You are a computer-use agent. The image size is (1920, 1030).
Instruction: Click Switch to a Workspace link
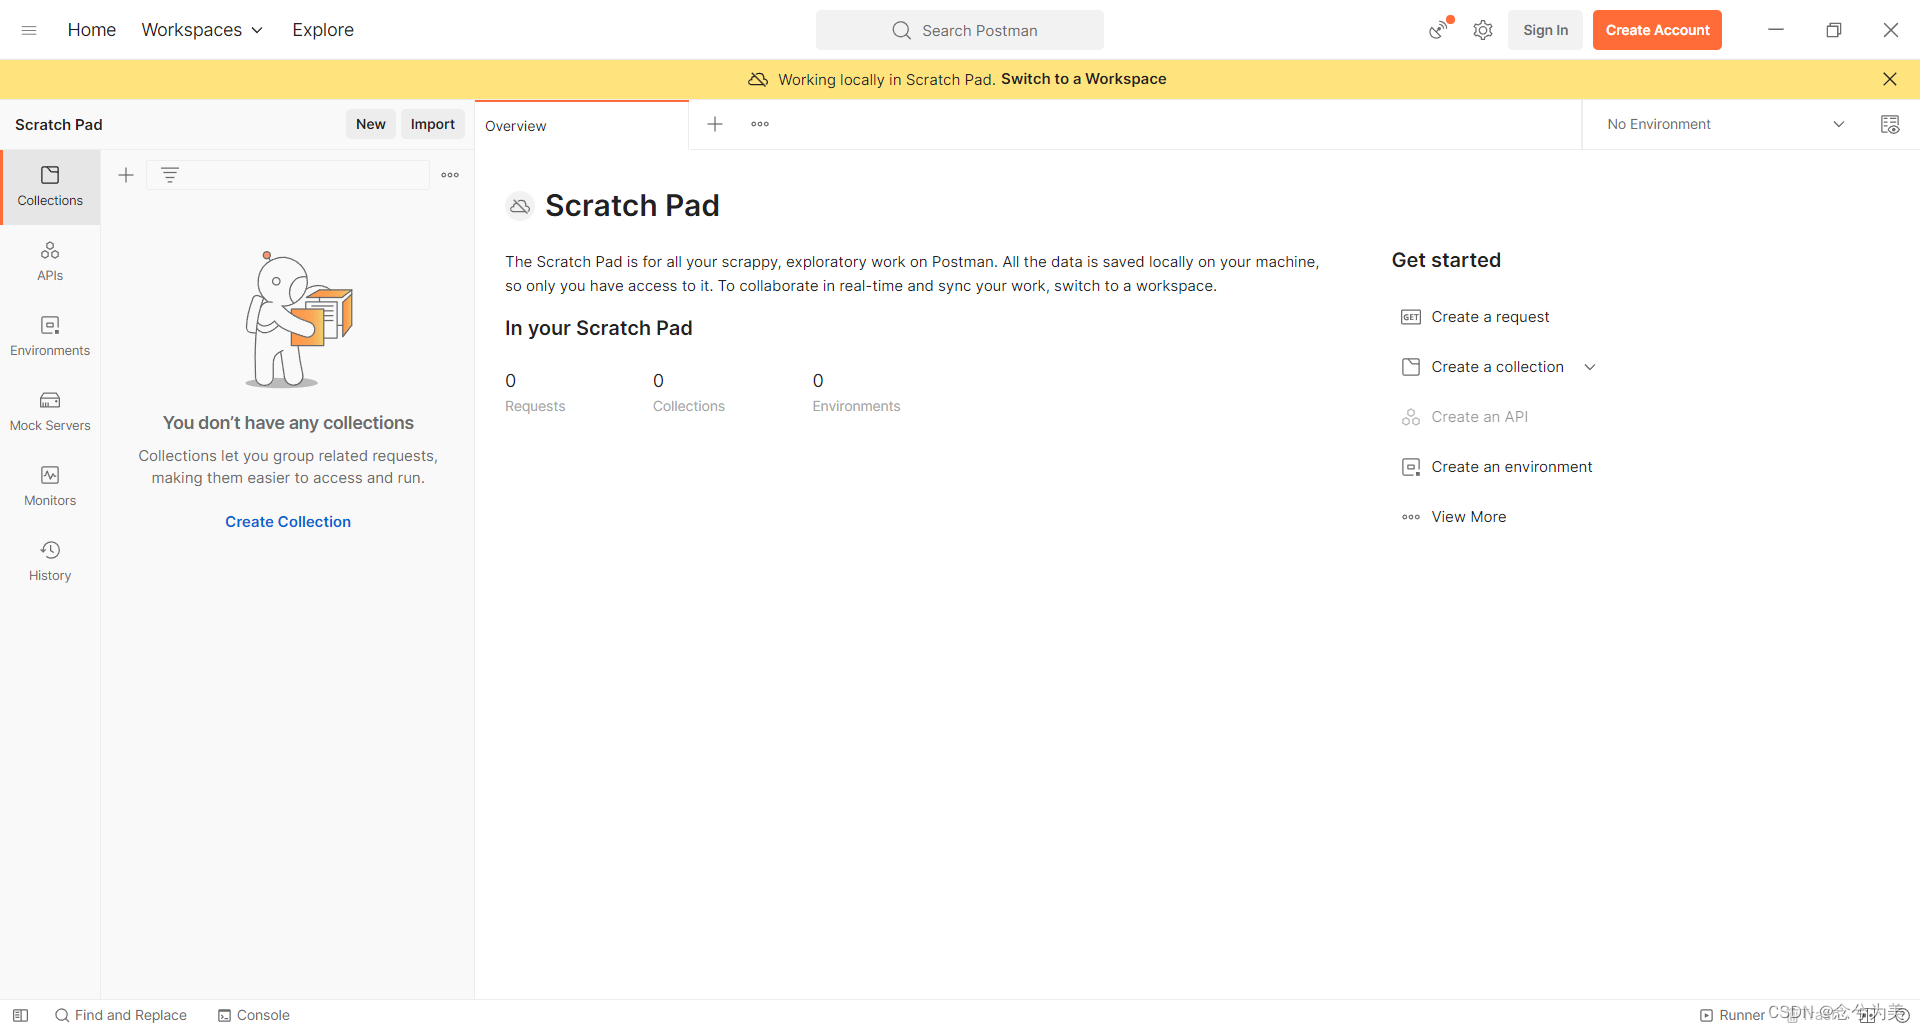pyautogui.click(x=1083, y=79)
